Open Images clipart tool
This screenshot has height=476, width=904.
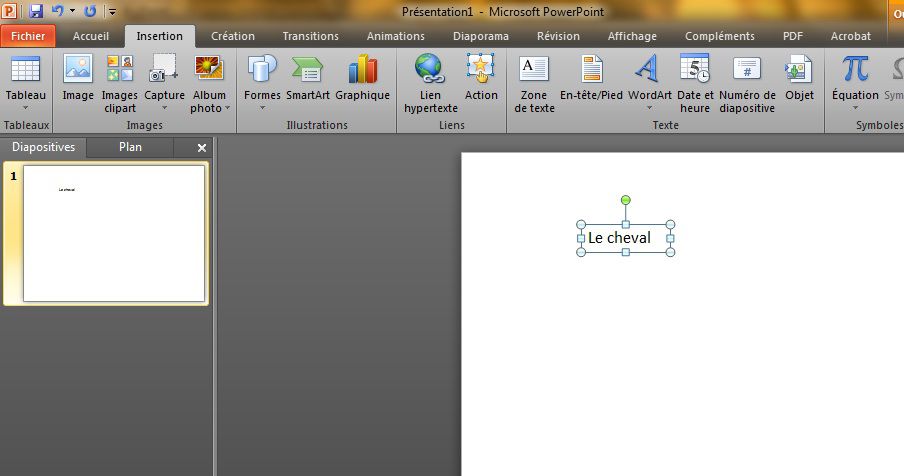point(120,70)
